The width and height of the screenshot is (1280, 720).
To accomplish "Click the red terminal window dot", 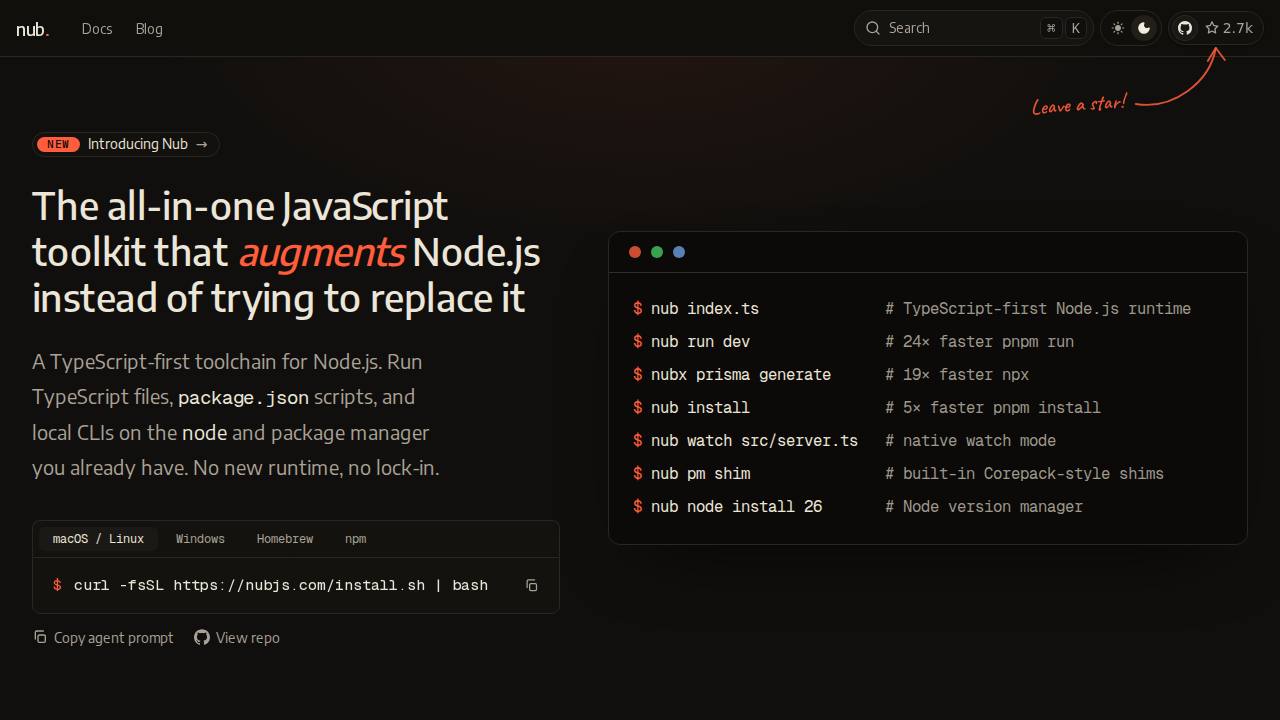I will click(634, 252).
